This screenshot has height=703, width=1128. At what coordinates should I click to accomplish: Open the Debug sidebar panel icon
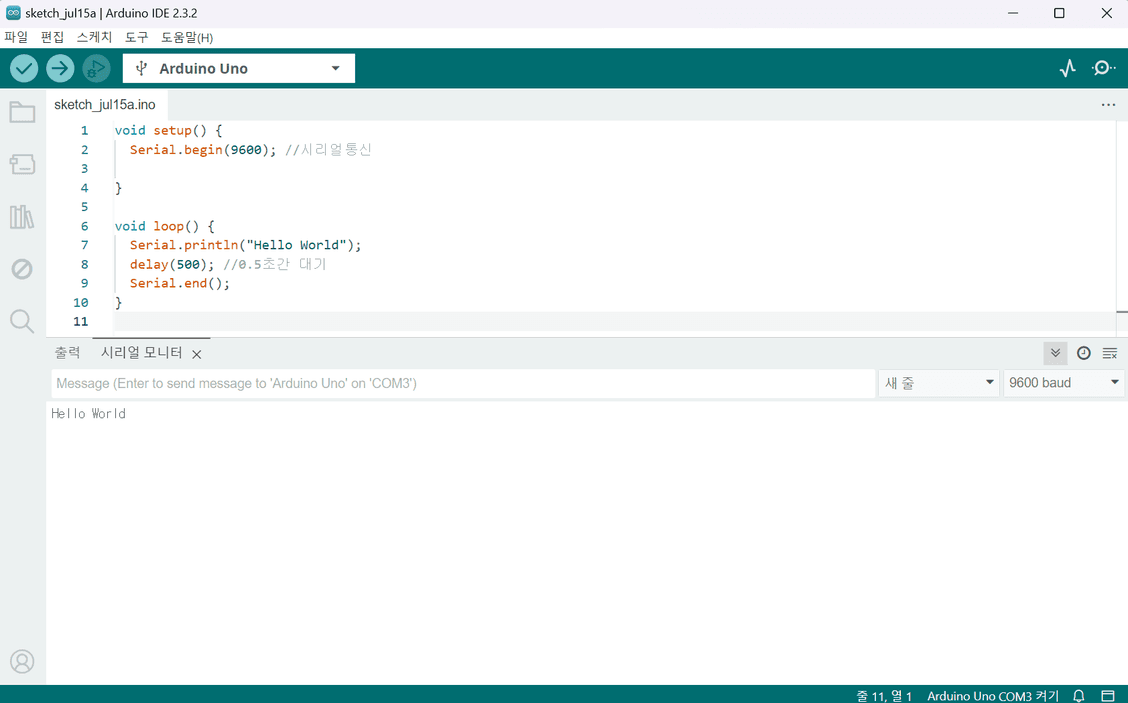tap(22, 269)
